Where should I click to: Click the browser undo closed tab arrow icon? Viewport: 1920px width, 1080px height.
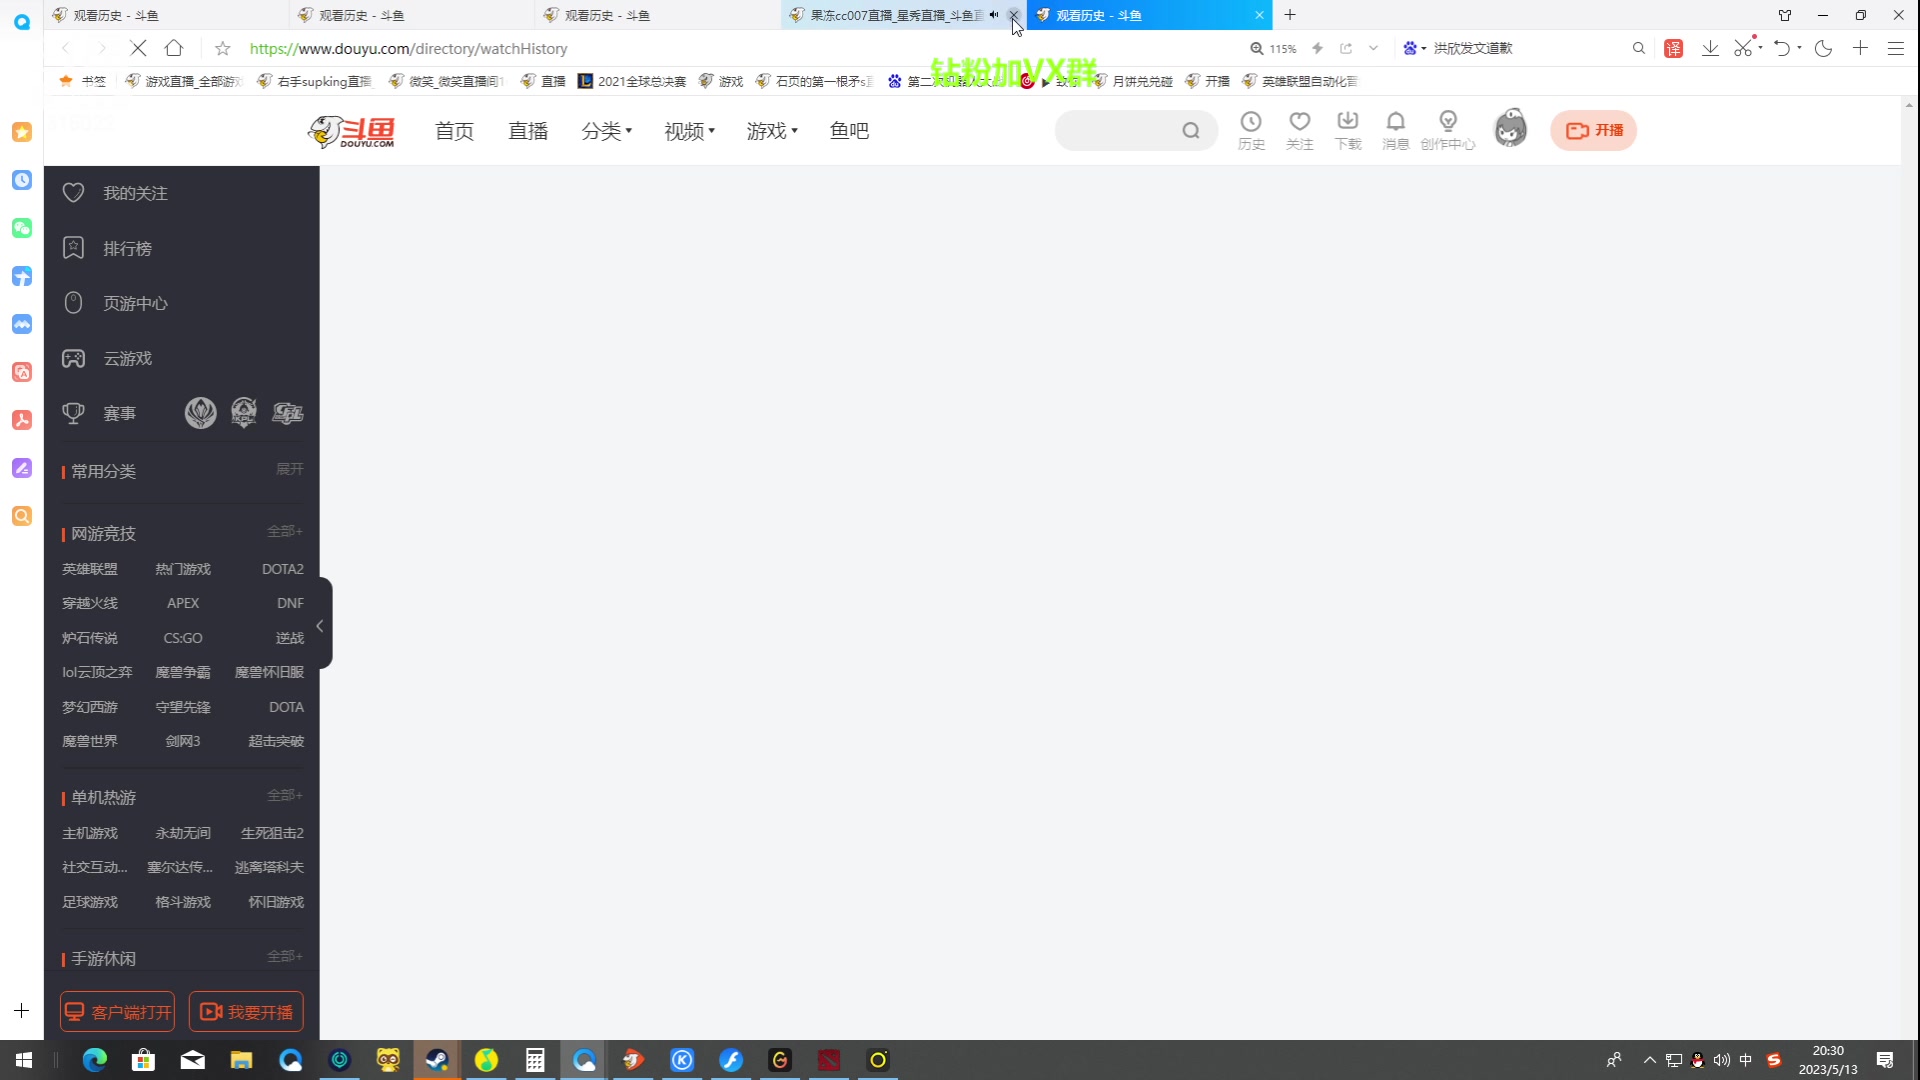pos(1782,48)
